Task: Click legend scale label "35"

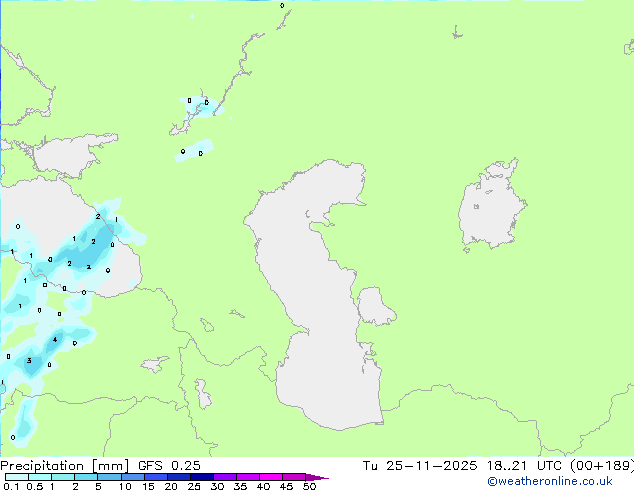Action: point(240,486)
